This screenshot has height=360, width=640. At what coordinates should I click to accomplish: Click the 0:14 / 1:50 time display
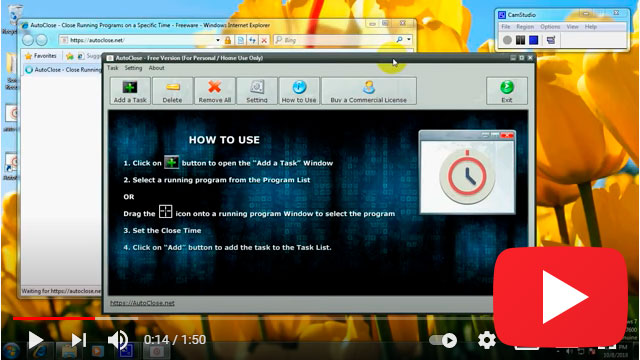click(x=175, y=340)
